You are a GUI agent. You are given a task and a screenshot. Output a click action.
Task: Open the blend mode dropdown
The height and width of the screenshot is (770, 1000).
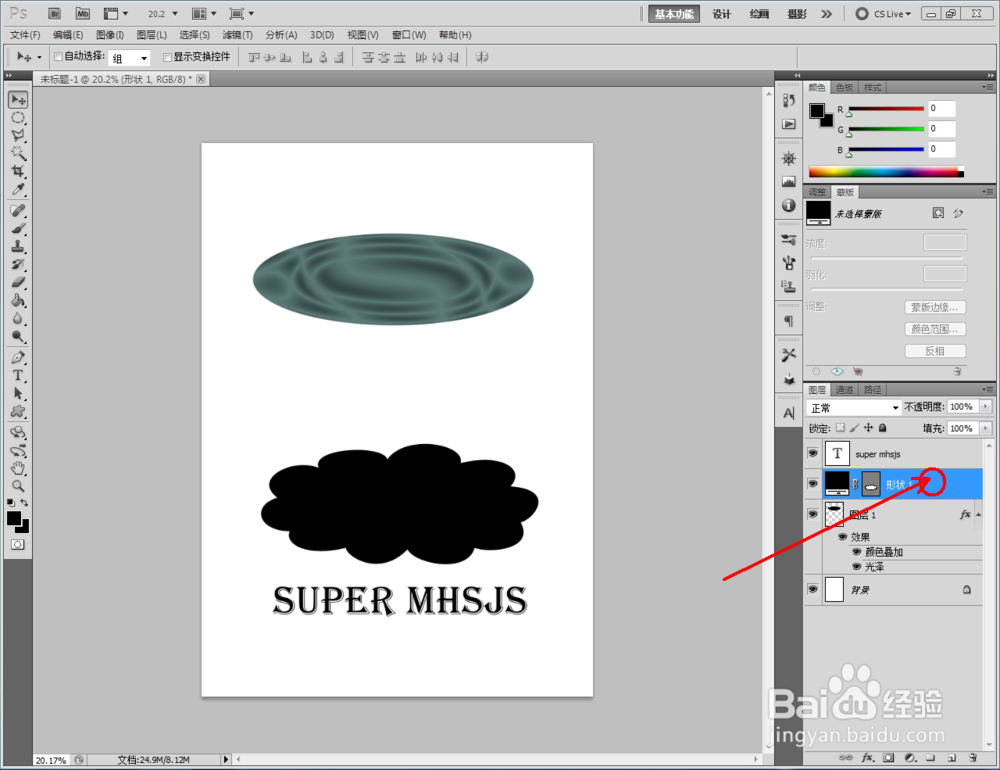pyautogui.click(x=853, y=408)
